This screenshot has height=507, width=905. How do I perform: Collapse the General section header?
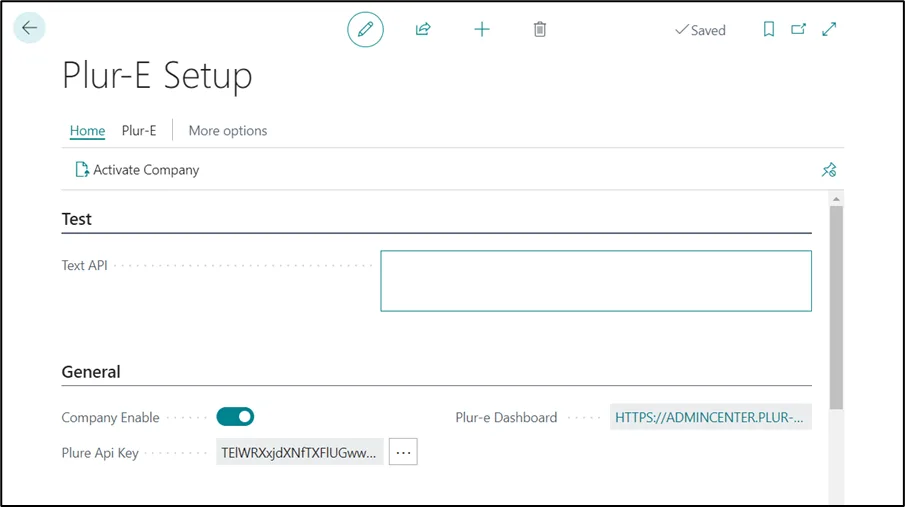(x=91, y=372)
